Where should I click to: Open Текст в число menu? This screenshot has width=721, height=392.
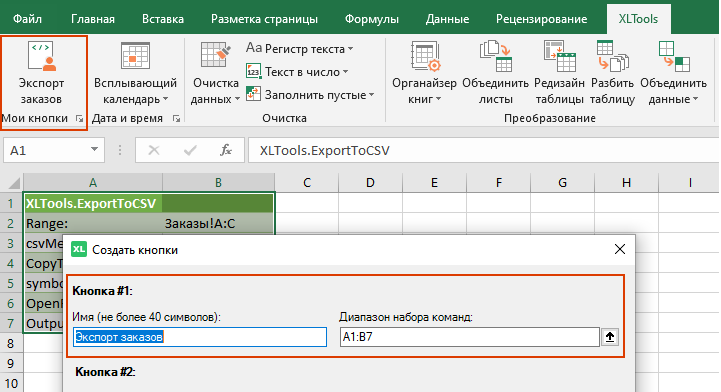point(297,72)
